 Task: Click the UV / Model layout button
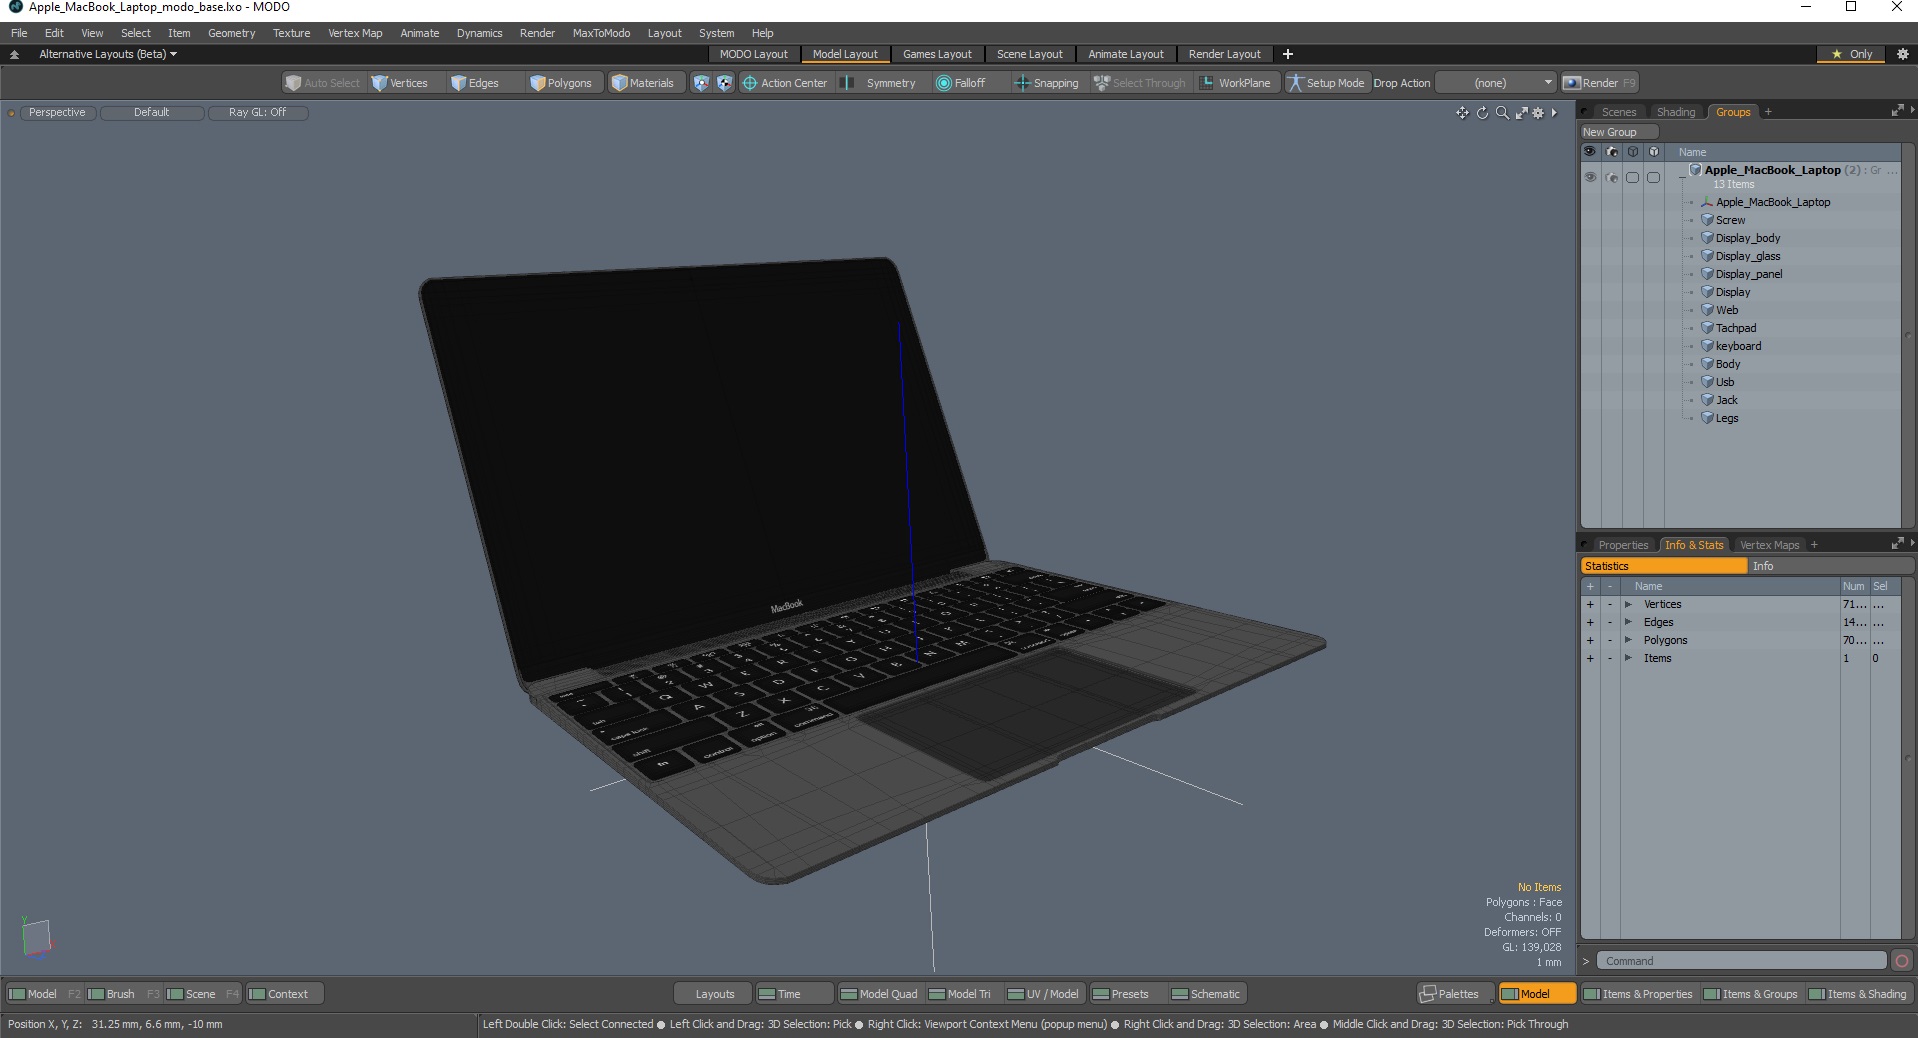point(1043,994)
